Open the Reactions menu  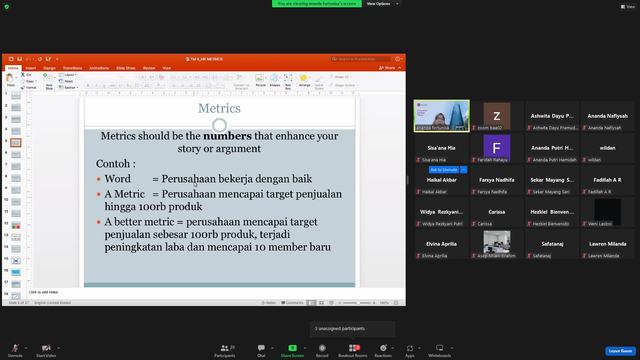click(x=383, y=350)
